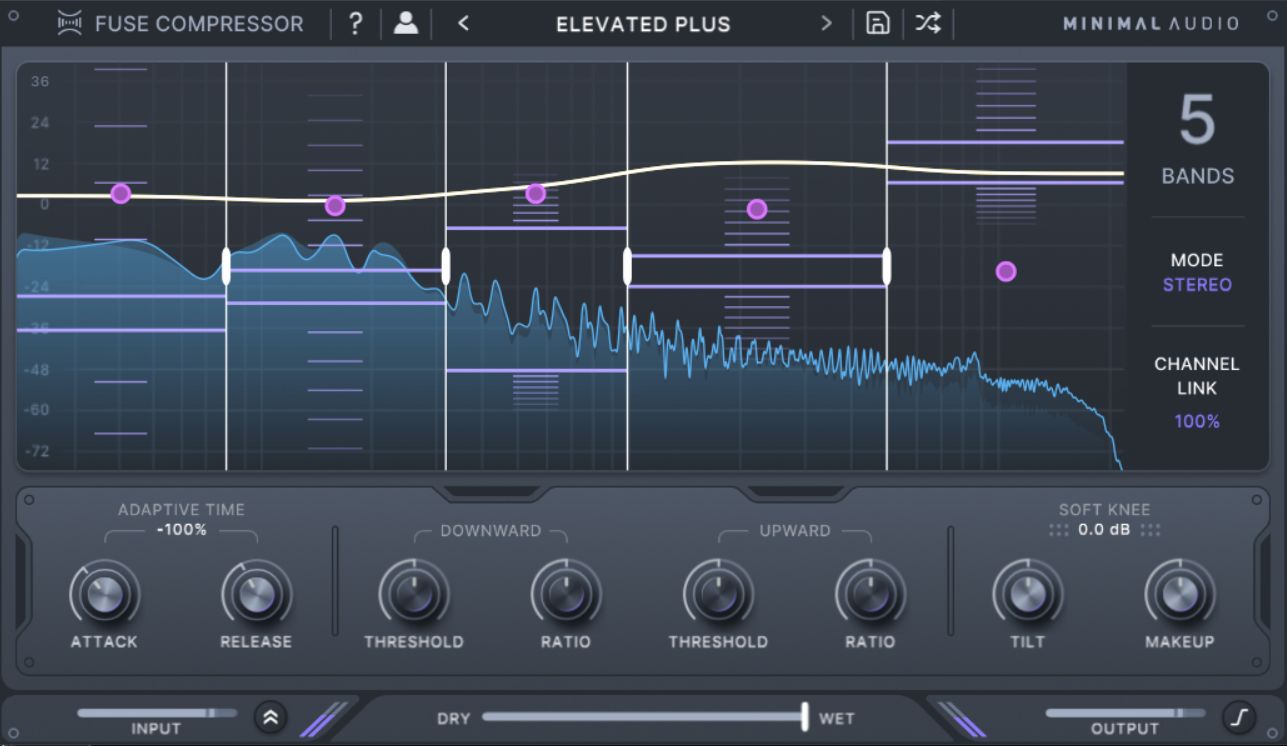Open the ELEVATED PLUS preset name

pos(643,24)
